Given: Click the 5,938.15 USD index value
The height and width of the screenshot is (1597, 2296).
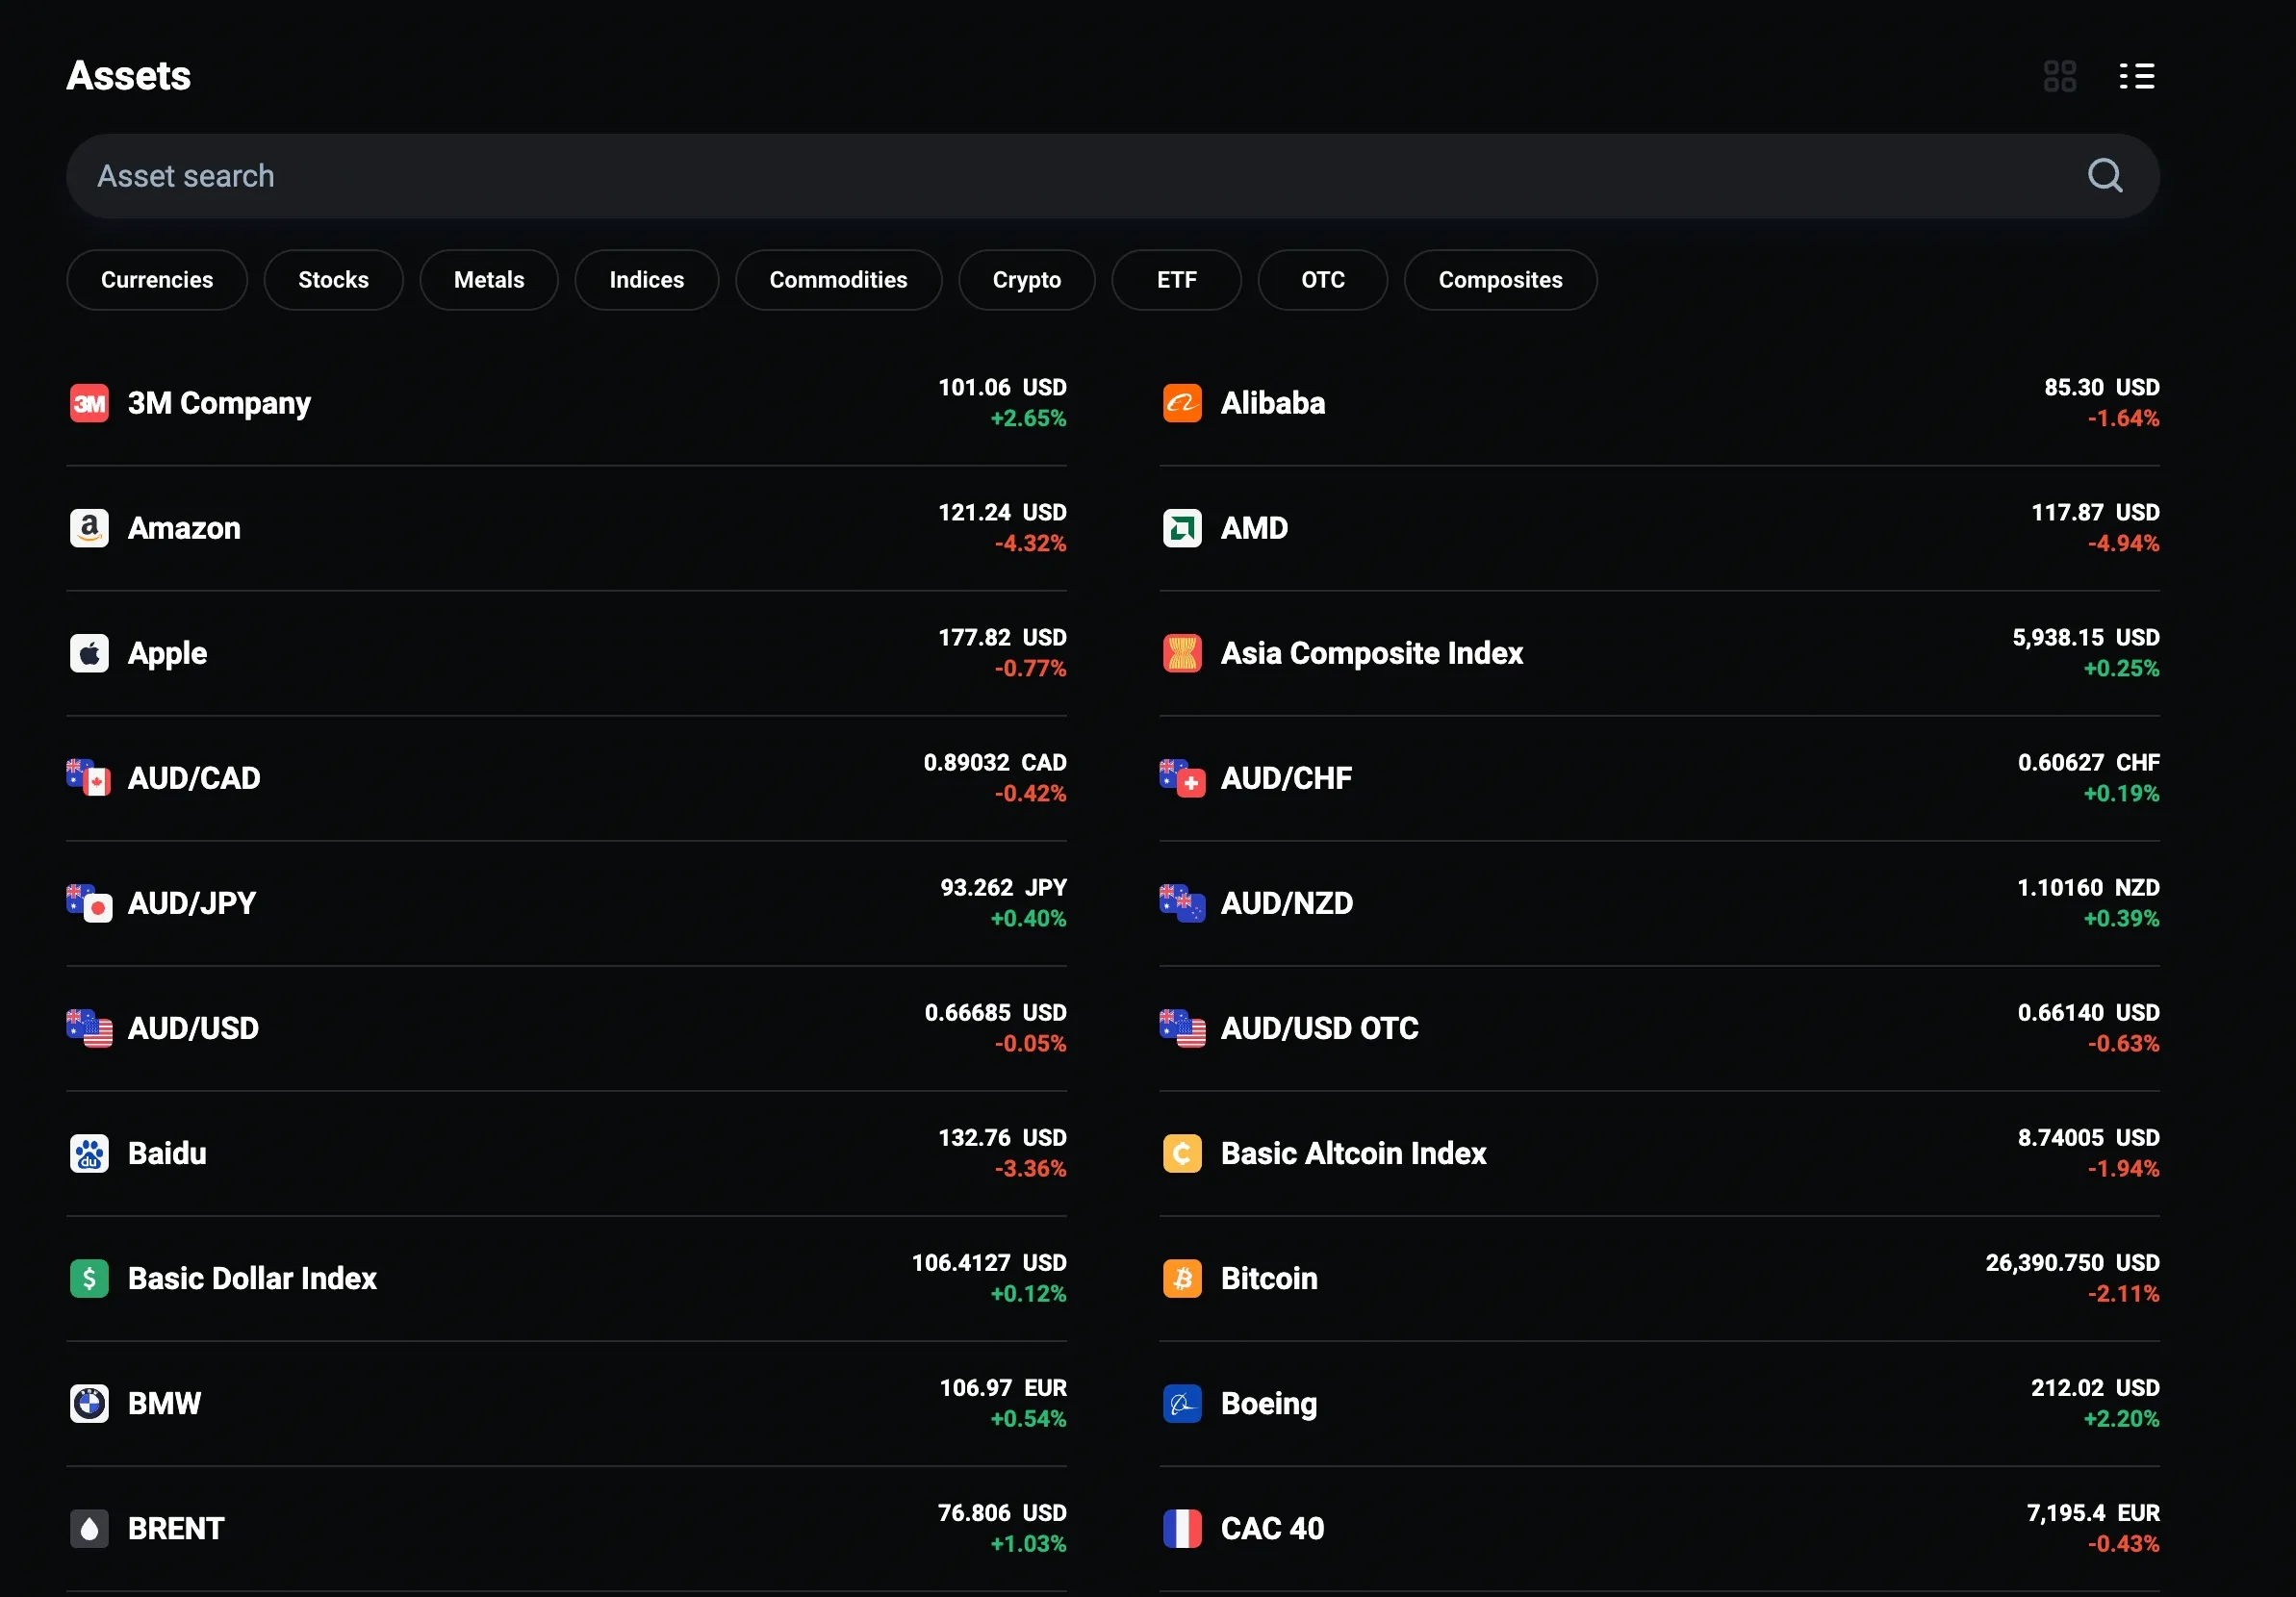Looking at the screenshot, I should [x=2086, y=637].
